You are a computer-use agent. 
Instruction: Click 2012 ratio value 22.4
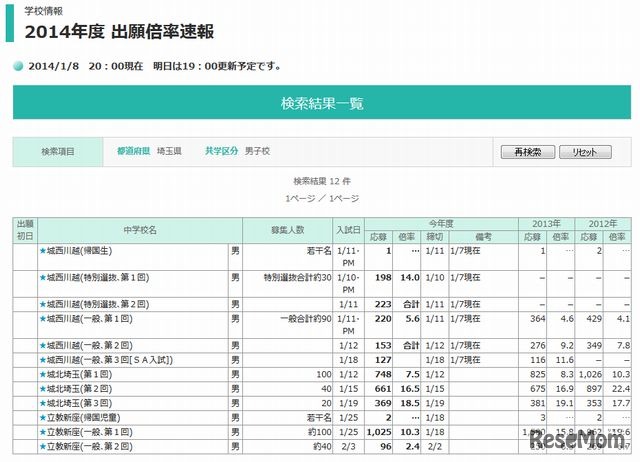tap(621, 389)
